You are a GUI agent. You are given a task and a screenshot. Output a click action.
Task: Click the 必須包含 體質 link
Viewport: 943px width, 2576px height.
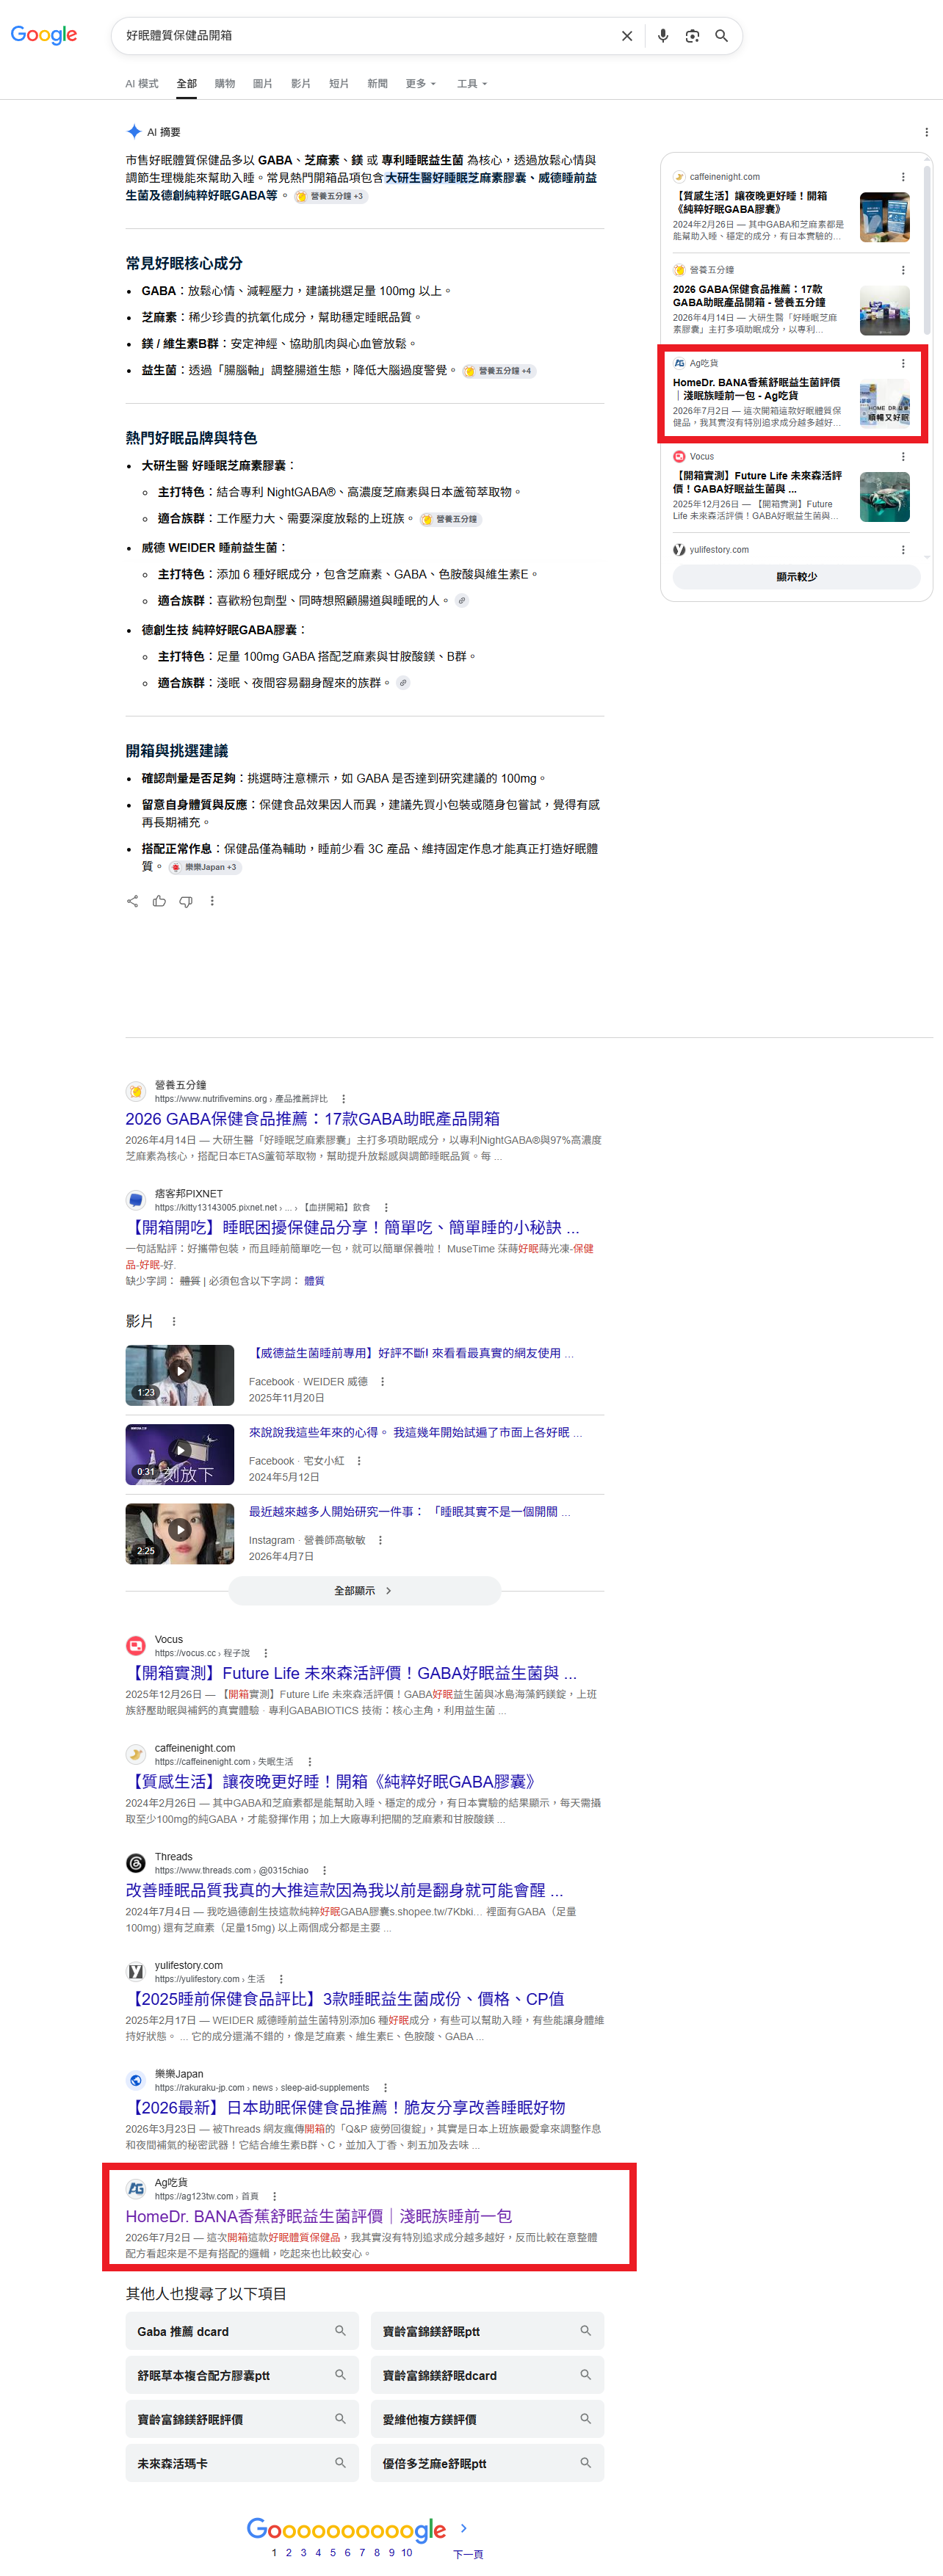[x=314, y=1281]
